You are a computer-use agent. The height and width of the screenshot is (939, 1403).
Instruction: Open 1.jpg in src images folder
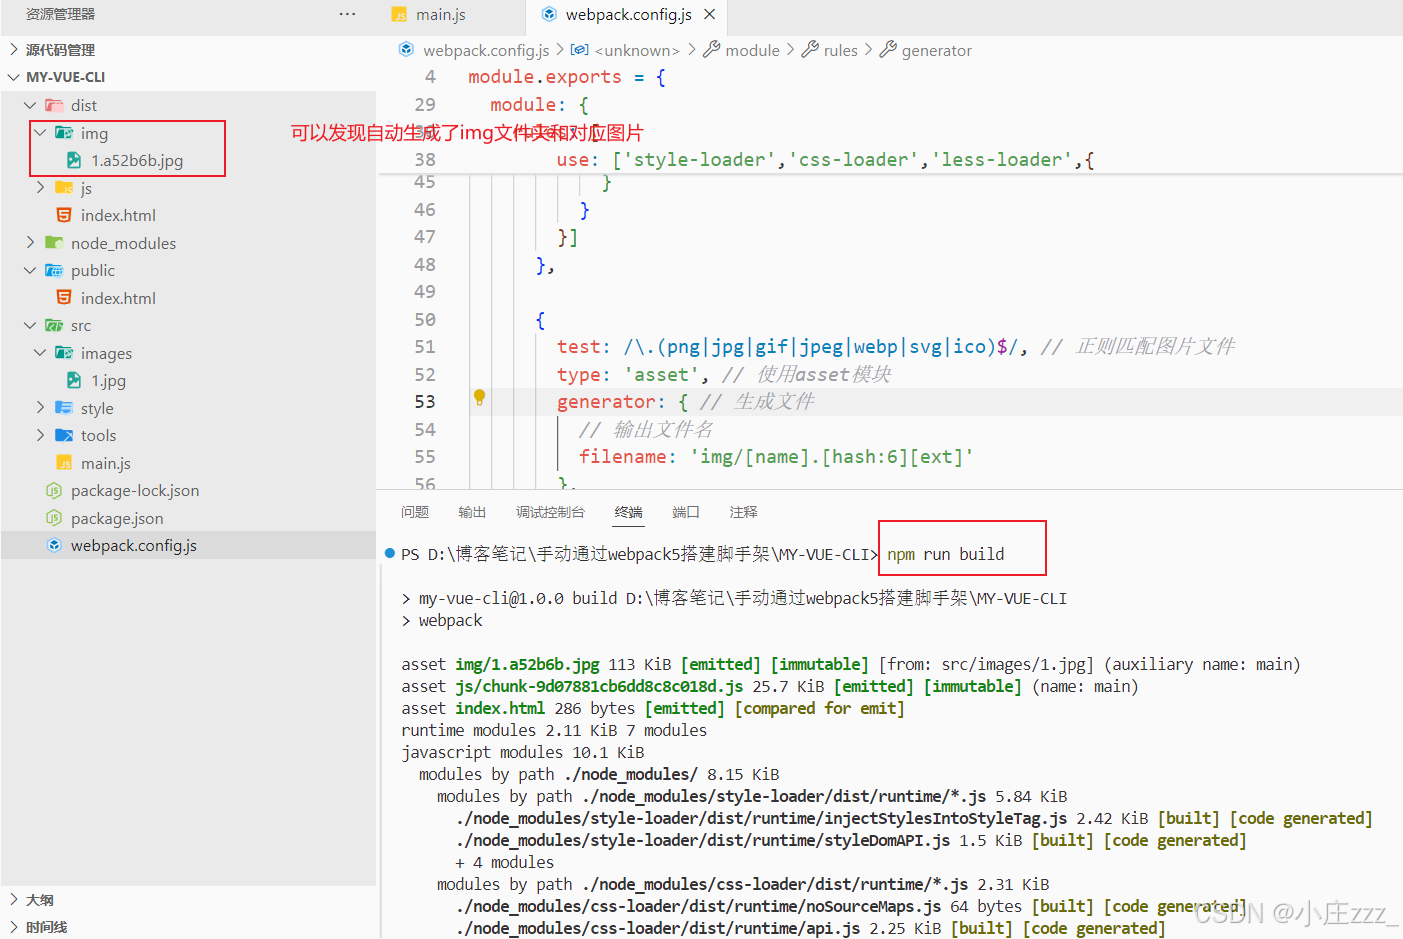[108, 380]
